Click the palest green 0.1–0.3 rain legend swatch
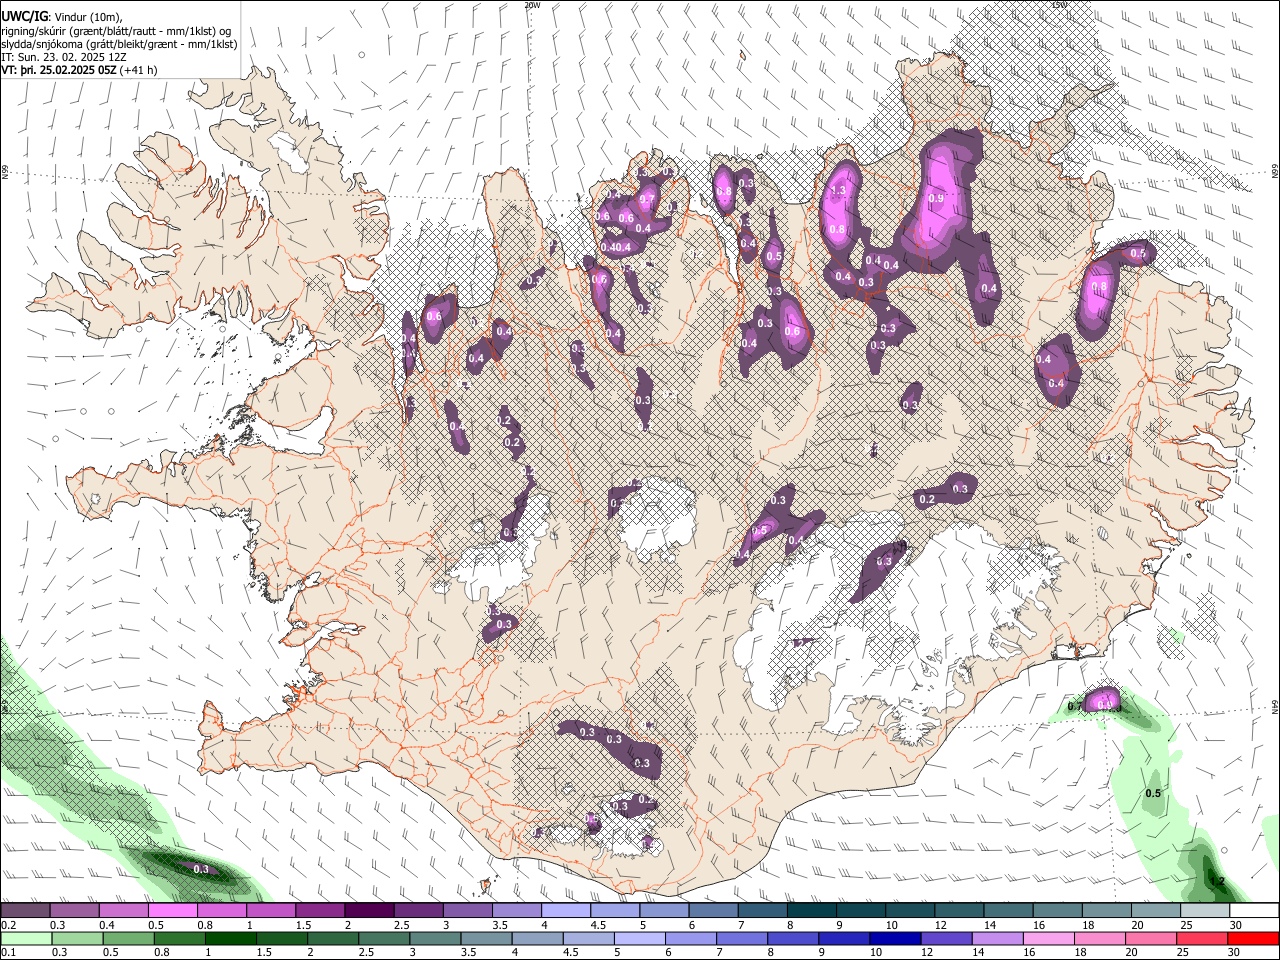The image size is (1280, 960). (25, 939)
